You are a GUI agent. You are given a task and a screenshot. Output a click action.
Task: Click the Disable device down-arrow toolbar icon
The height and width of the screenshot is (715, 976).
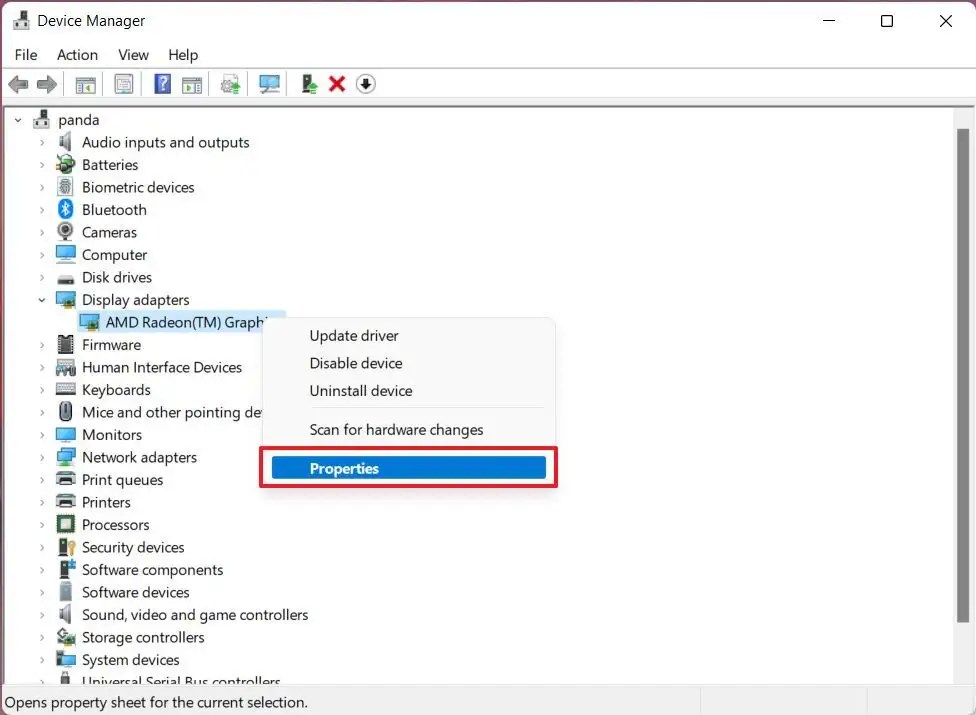(366, 83)
